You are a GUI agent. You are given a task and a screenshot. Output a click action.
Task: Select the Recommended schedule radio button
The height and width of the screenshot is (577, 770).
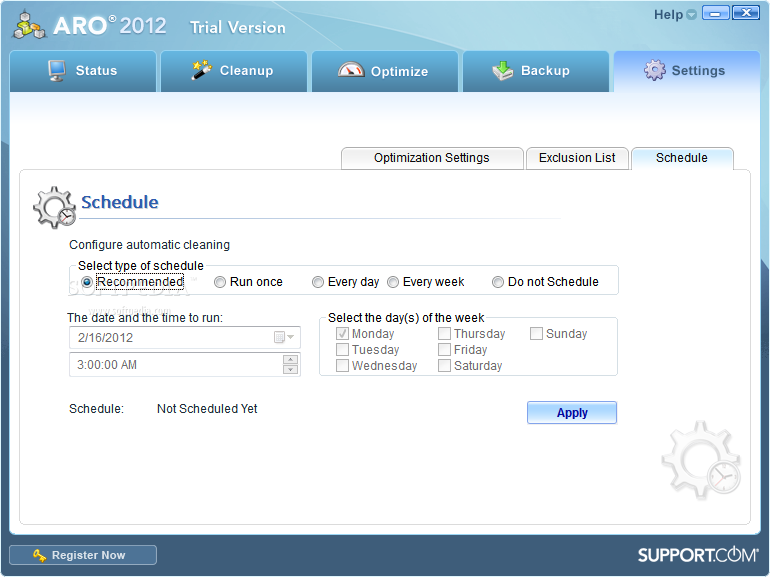pos(87,282)
